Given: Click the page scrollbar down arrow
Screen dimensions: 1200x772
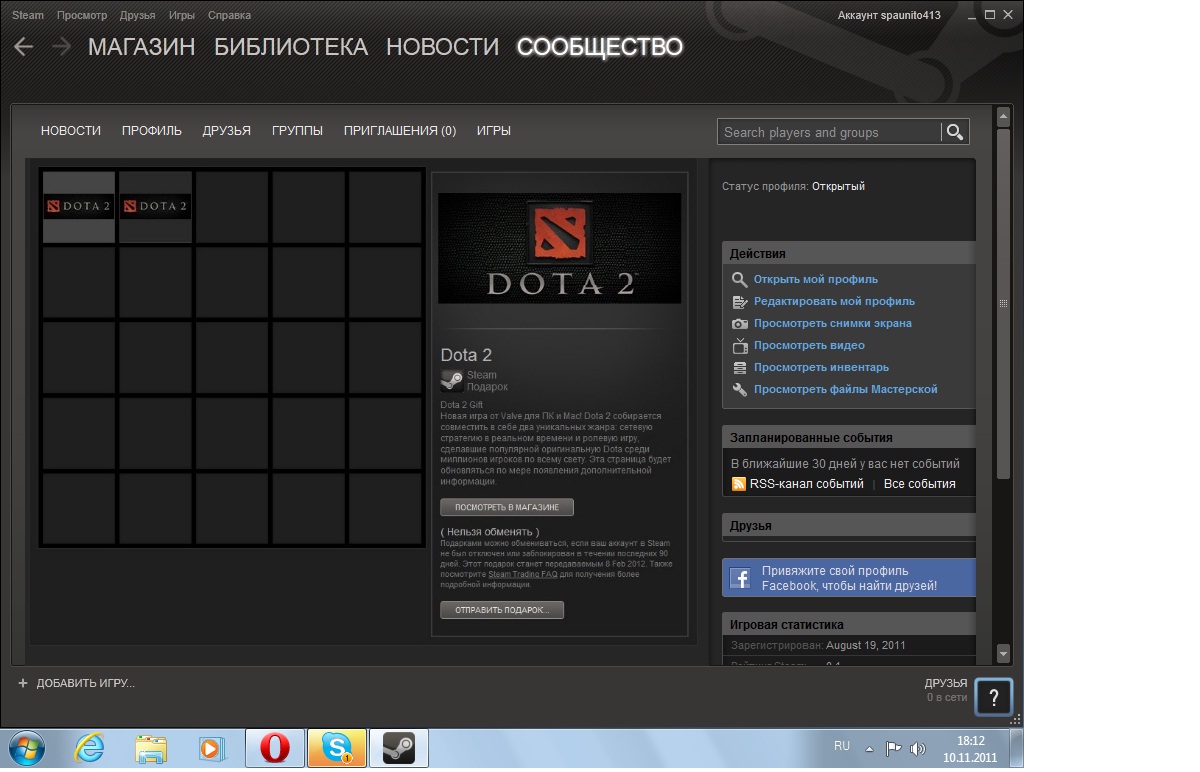Looking at the screenshot, I should [x=1004, y=654].
